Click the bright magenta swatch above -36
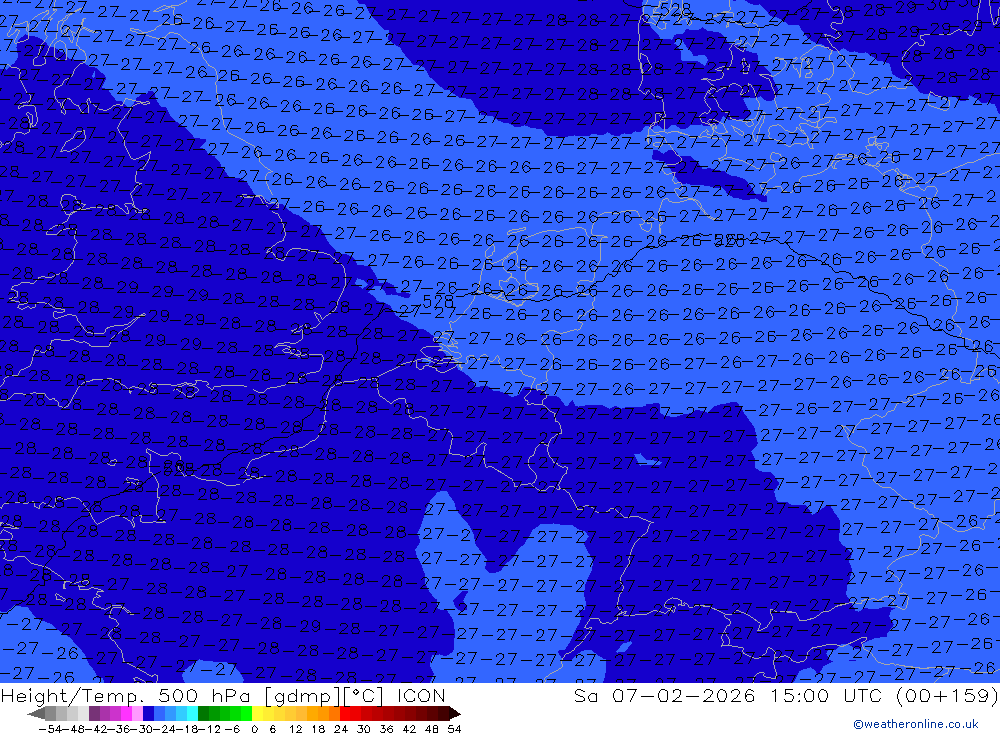 tap(127, 713)
